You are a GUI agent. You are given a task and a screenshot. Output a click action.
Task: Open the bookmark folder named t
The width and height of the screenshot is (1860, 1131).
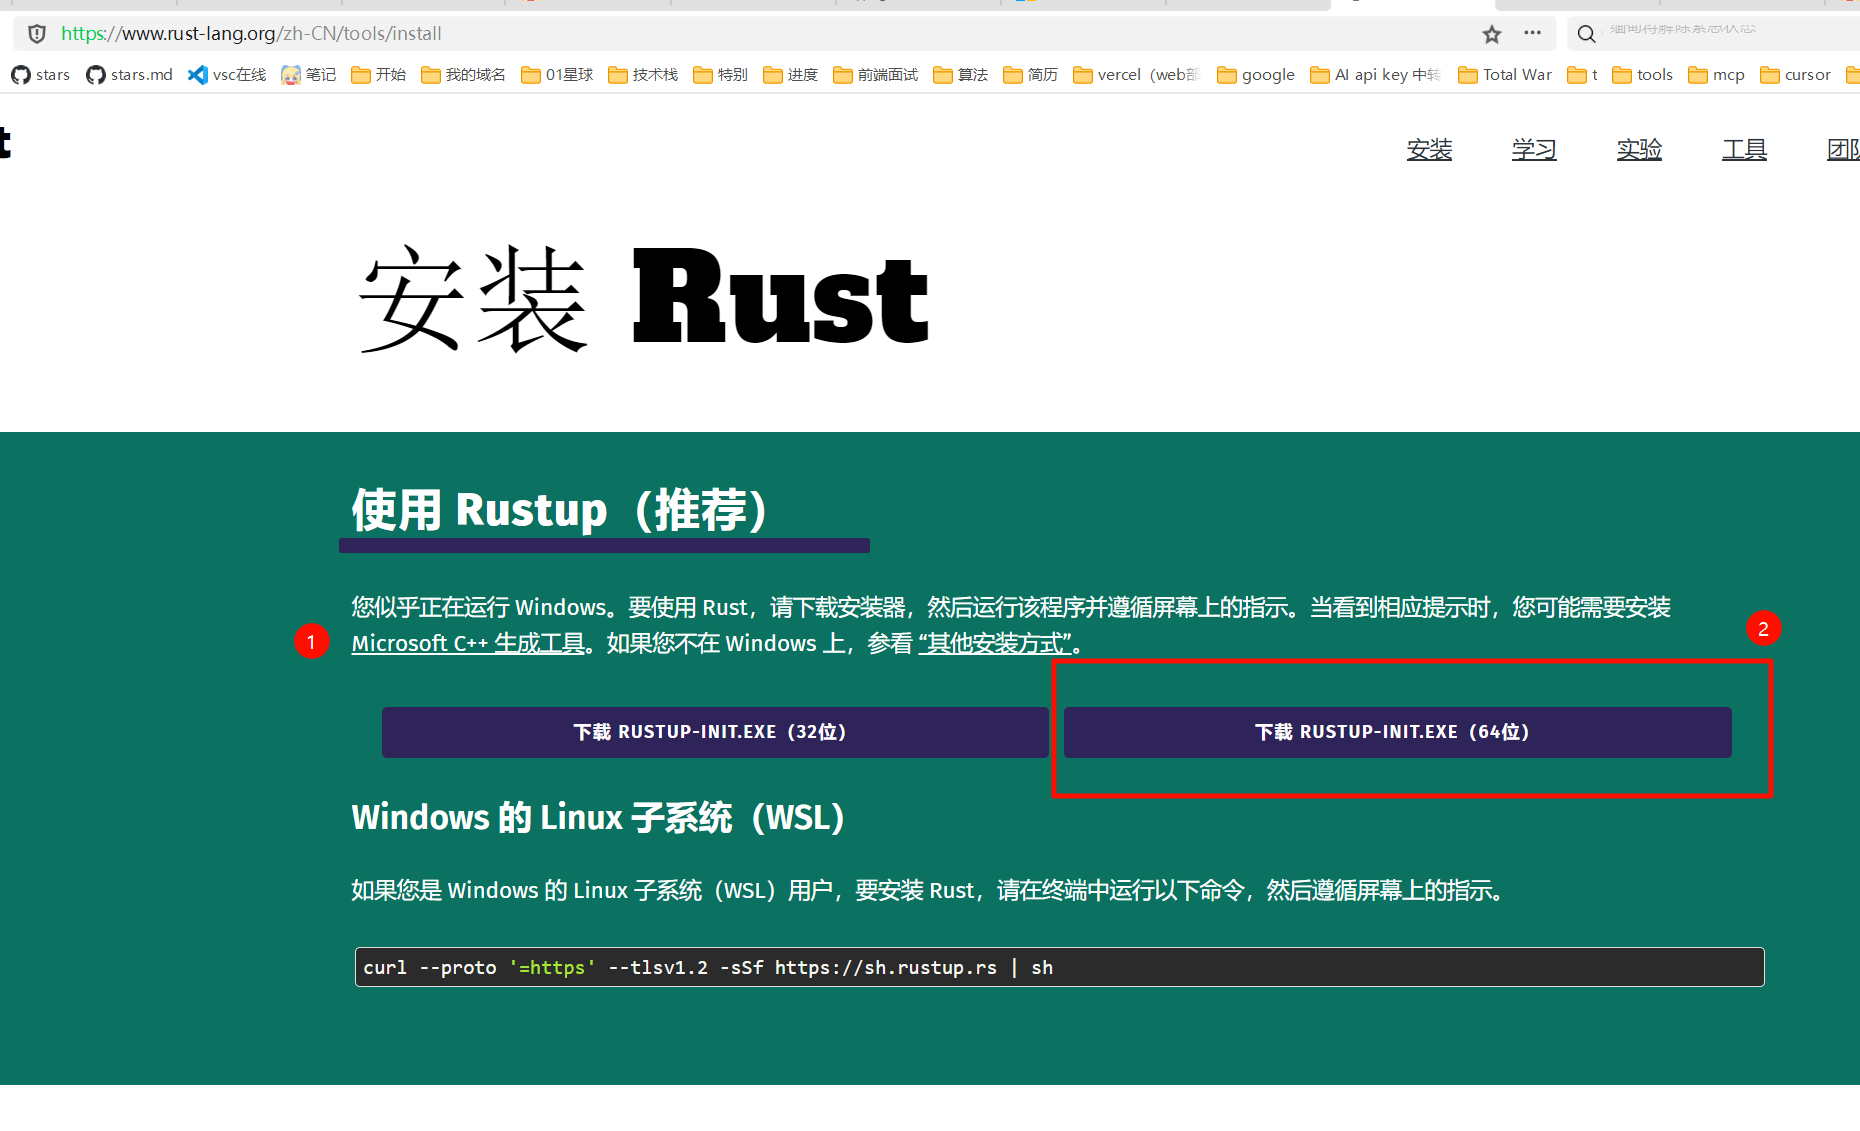coord(1582,75)
